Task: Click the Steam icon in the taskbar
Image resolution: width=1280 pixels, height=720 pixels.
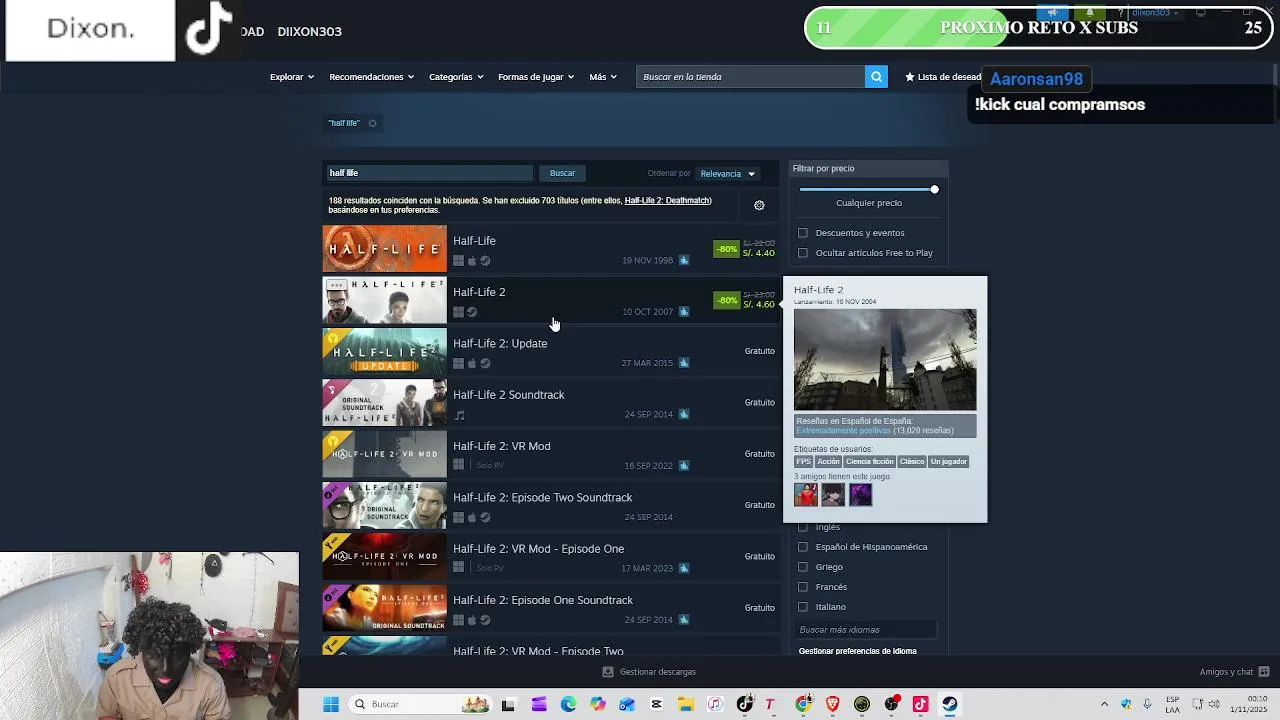Action: pos(950,704)
